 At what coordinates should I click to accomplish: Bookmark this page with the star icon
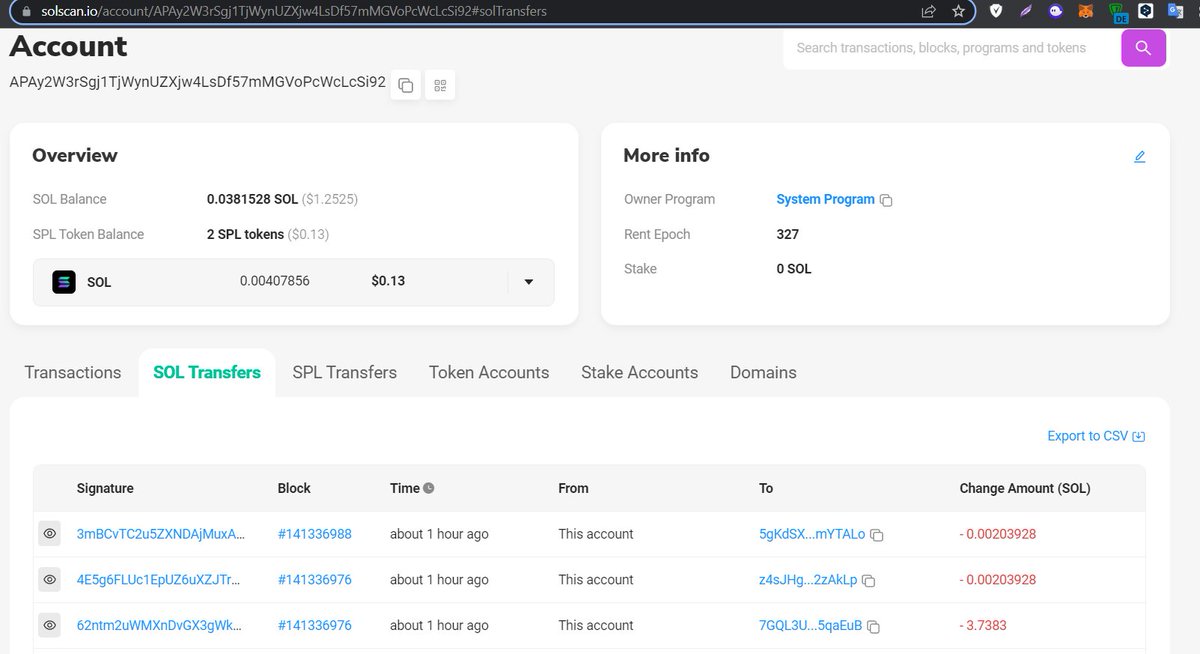[958, 11]
